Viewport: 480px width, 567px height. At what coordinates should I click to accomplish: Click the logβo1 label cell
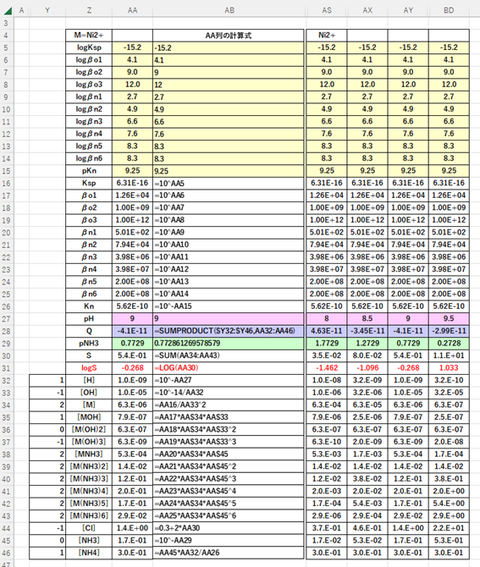tap(89, 60)
